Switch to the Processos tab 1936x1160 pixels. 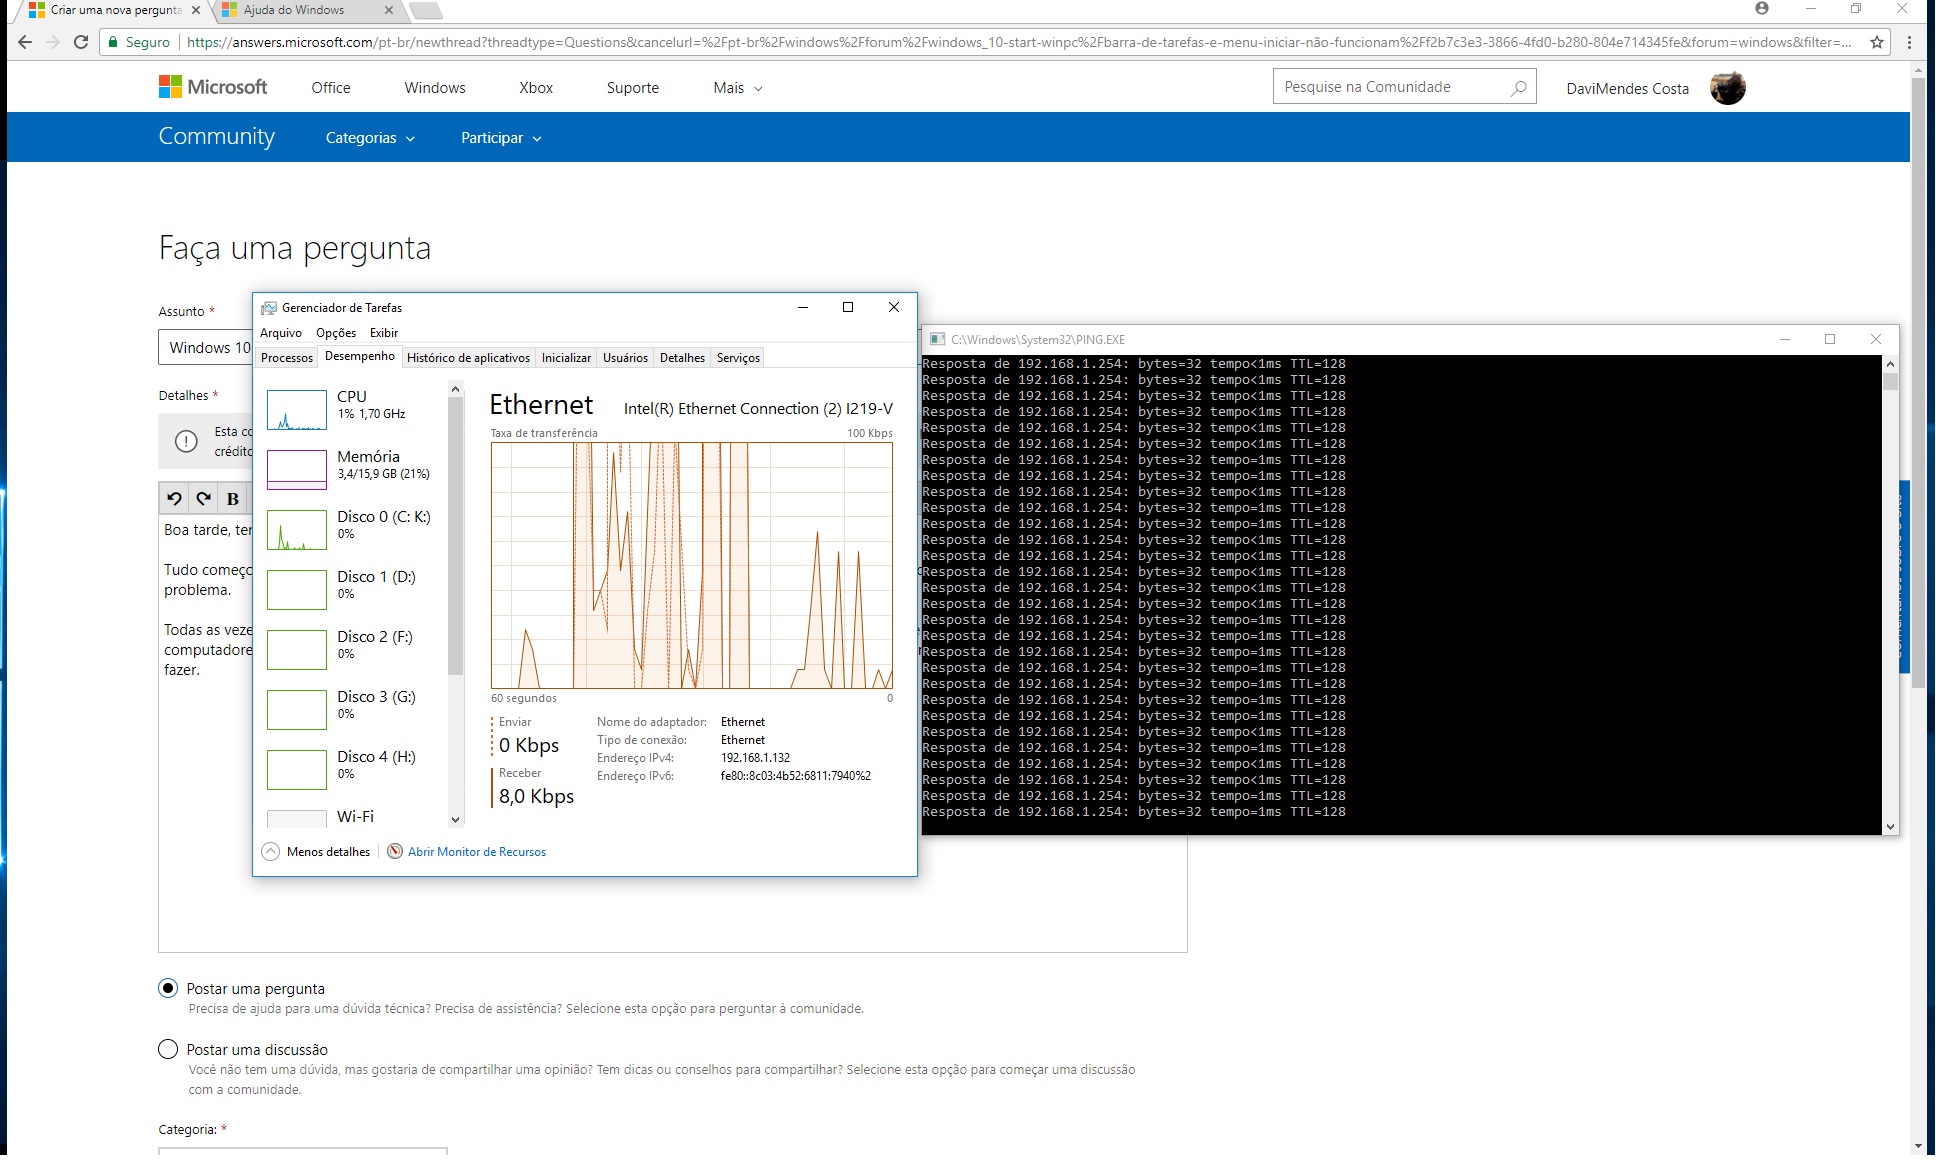point(287,358)
